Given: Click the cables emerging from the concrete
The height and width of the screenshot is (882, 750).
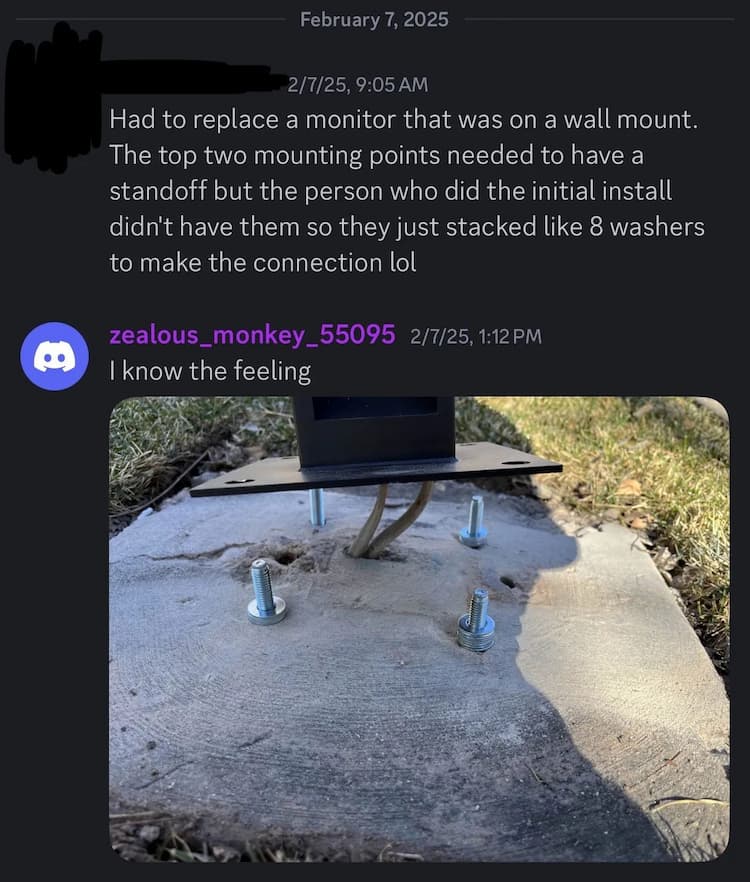Looking at the screenshot, I should [389, 521].
